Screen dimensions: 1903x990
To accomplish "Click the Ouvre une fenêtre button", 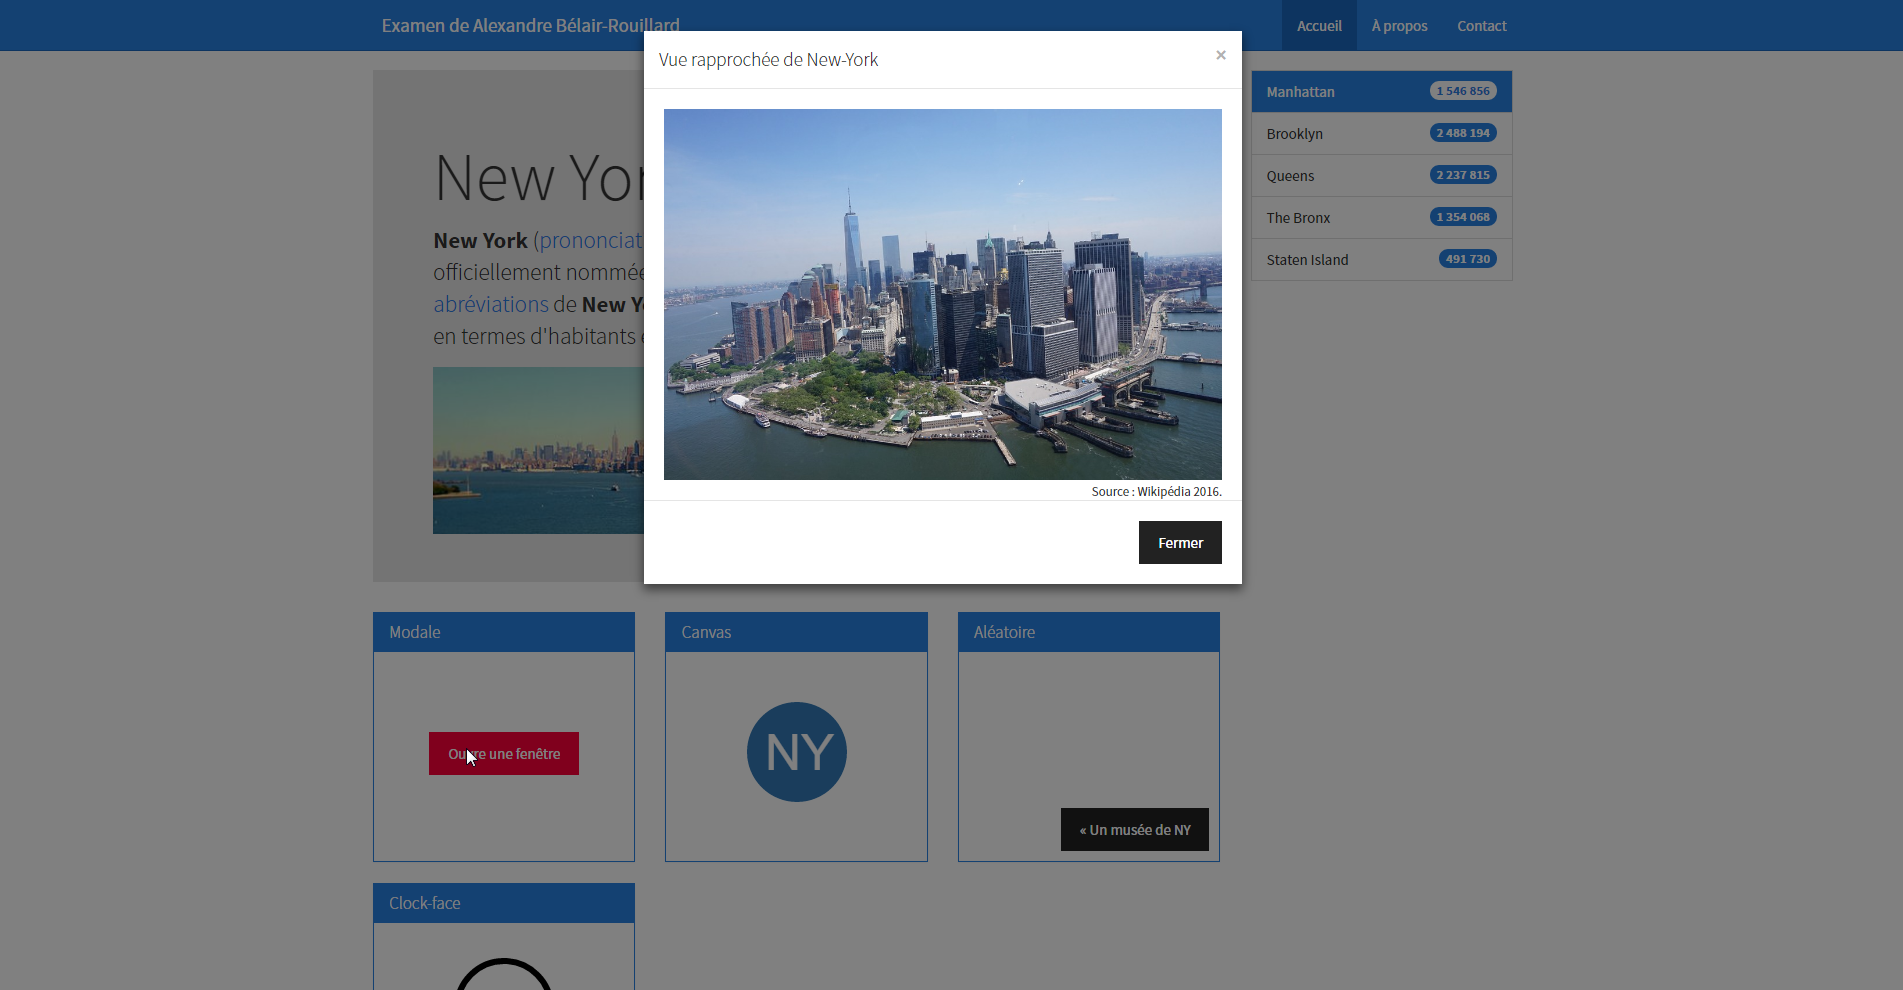I will (504, 754).
